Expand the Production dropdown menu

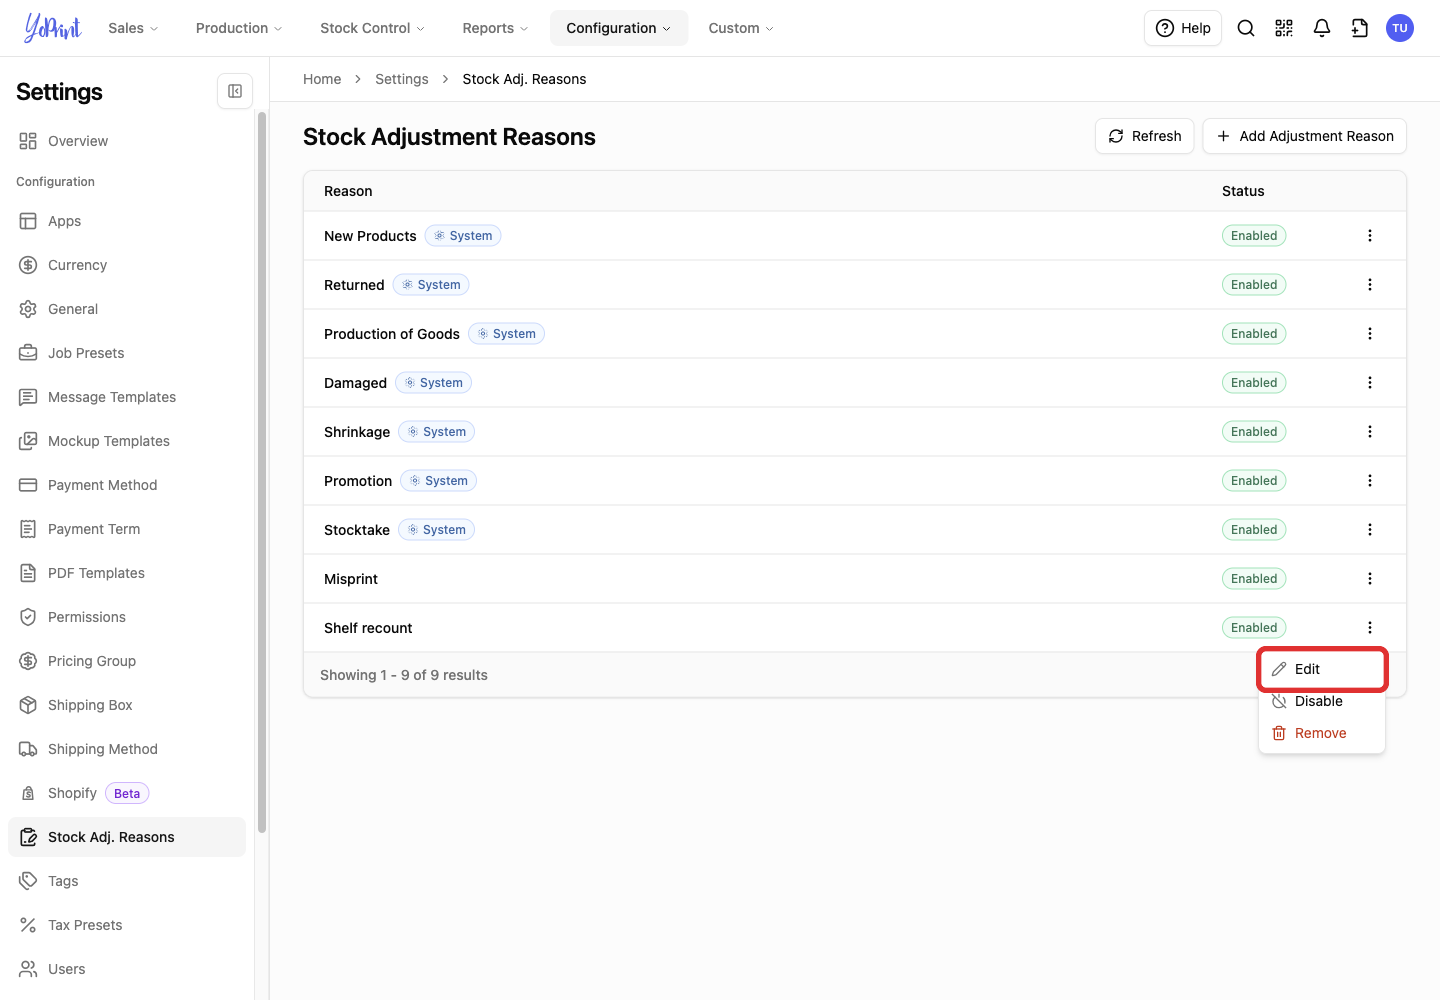(x=239, y=28)
